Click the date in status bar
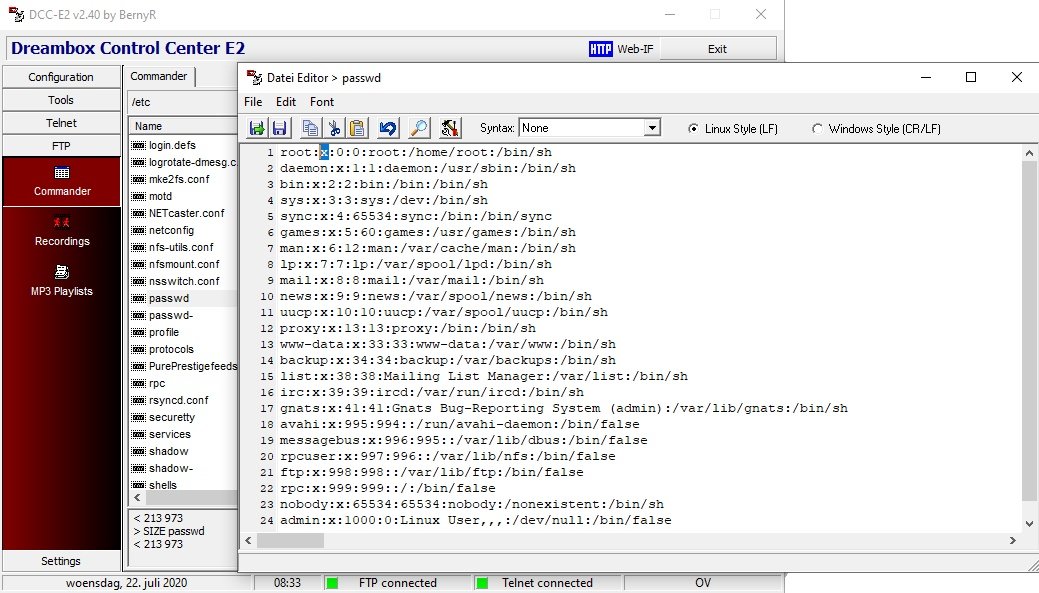This screenshot has height=593, width=1039. pyautogui.click(x=126, y=583)
